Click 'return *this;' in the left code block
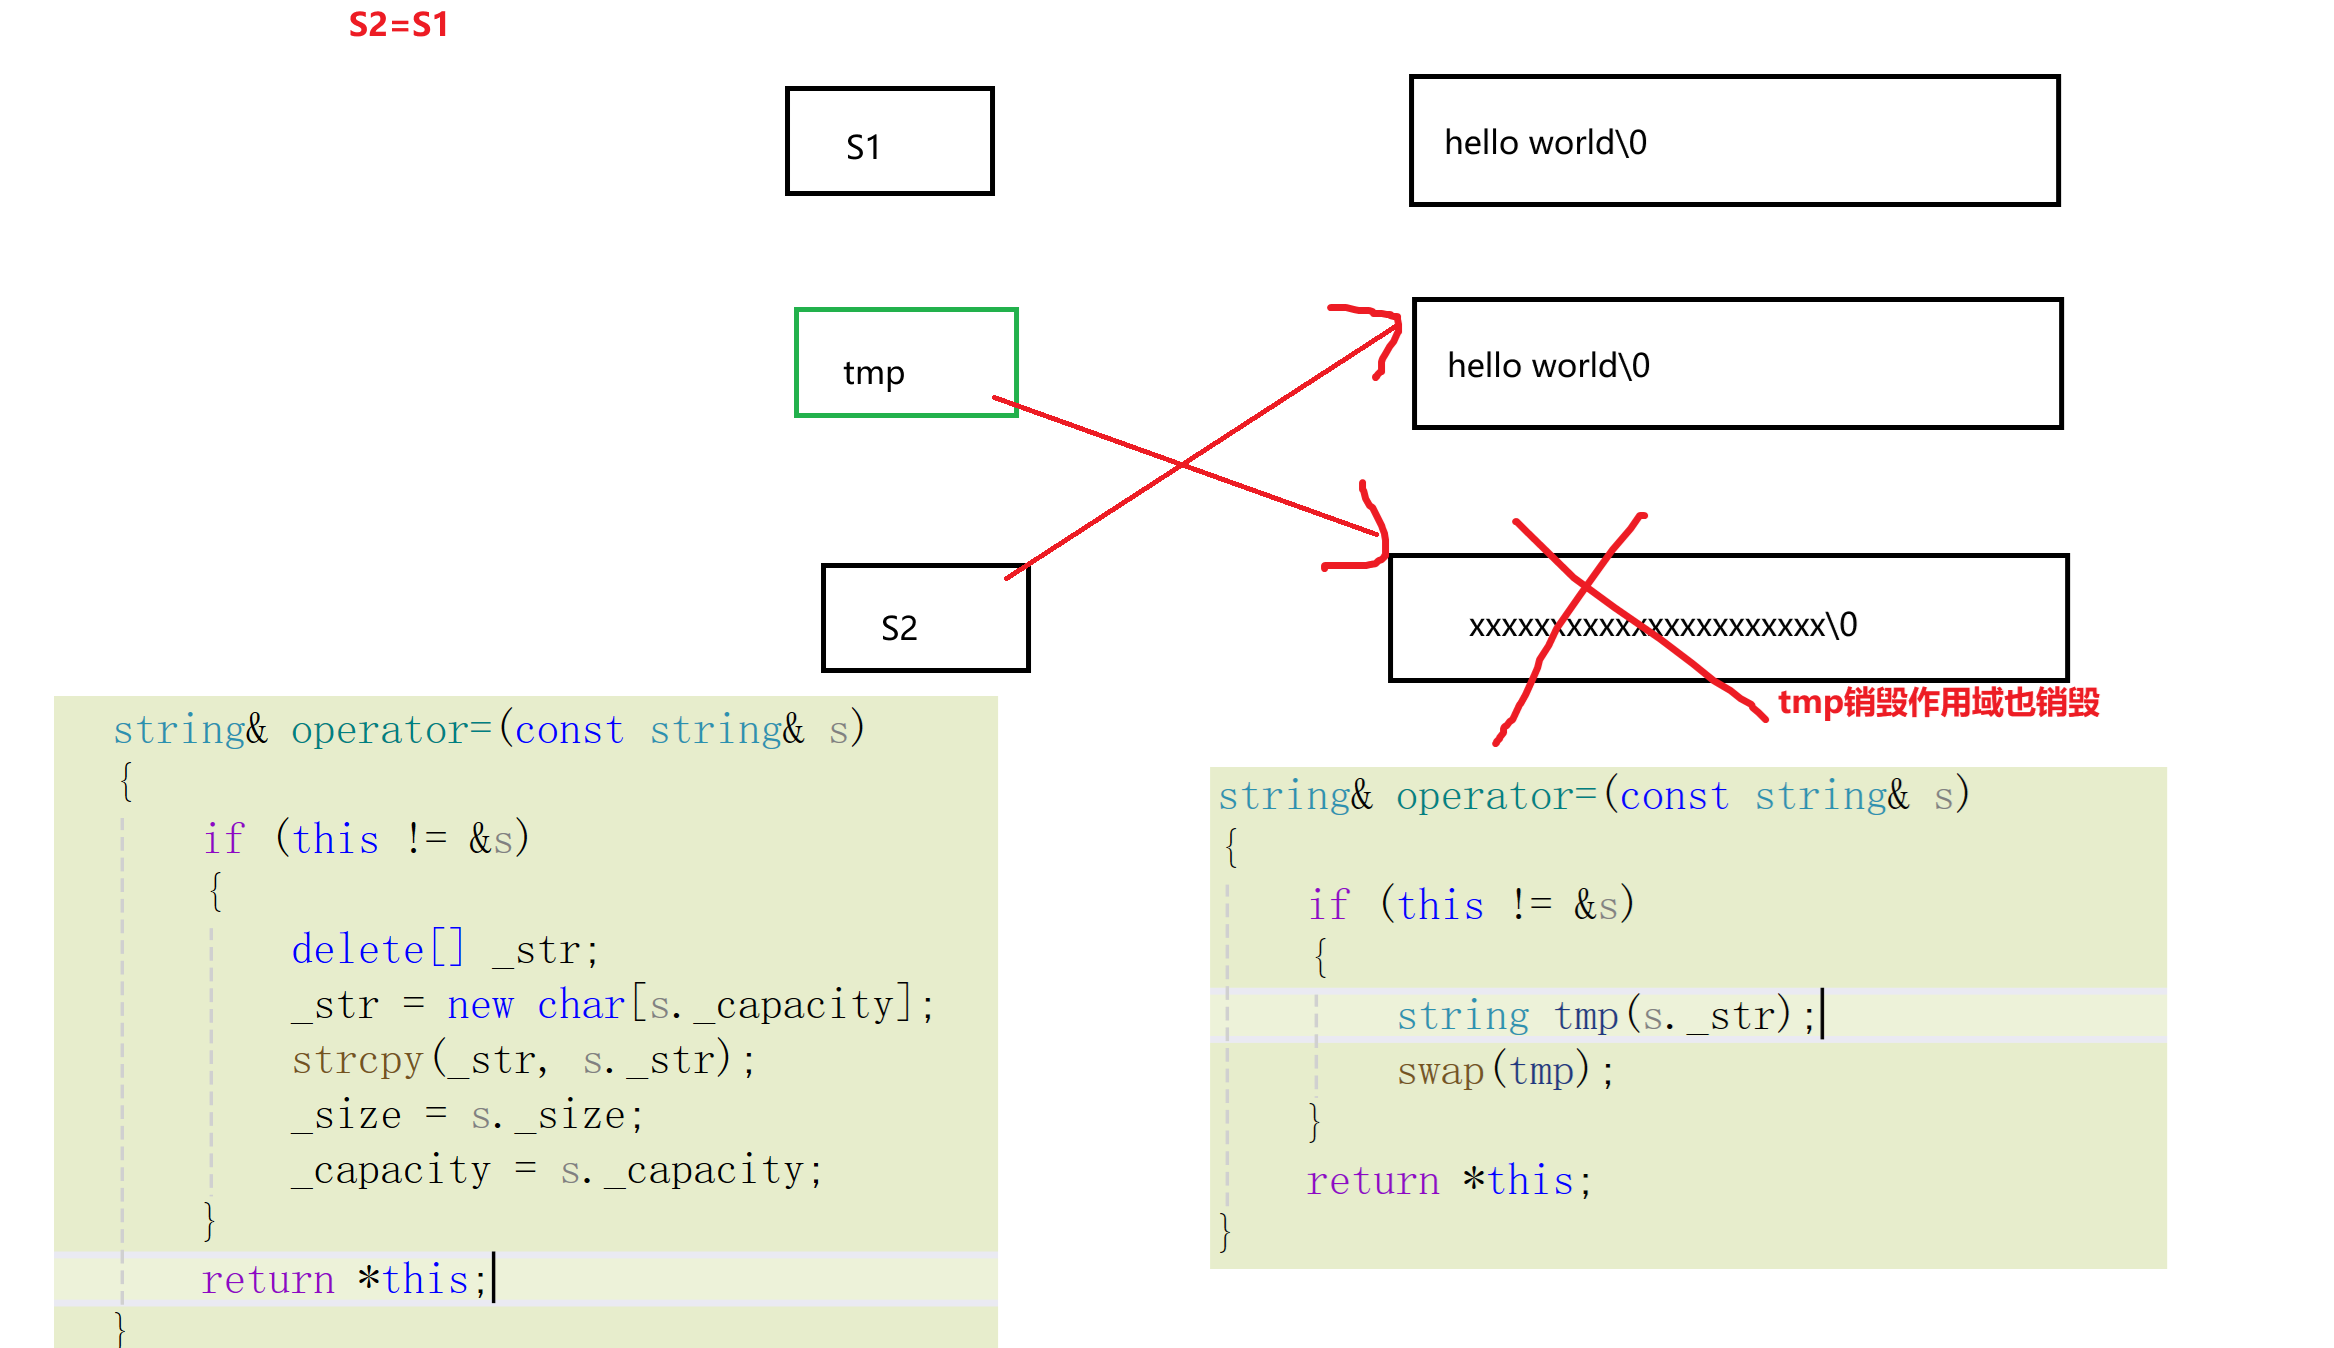Screen dimensions: 2334x1348 345,1279
